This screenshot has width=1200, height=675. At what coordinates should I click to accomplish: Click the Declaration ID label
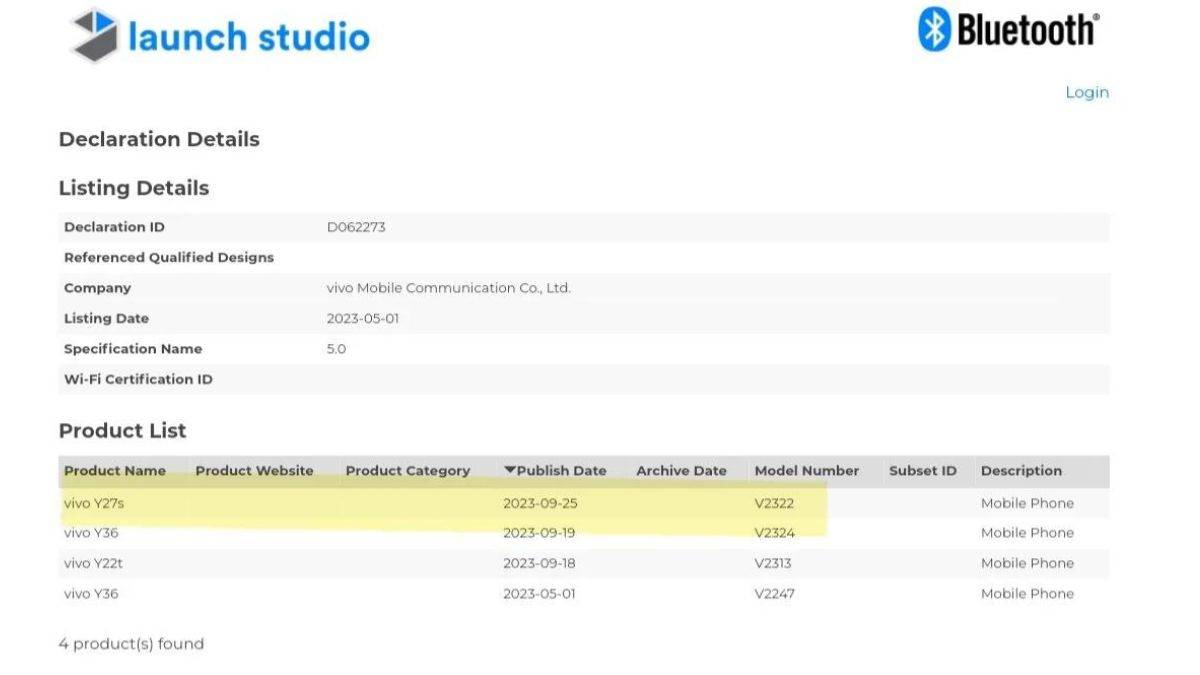(x=114, y=227)
